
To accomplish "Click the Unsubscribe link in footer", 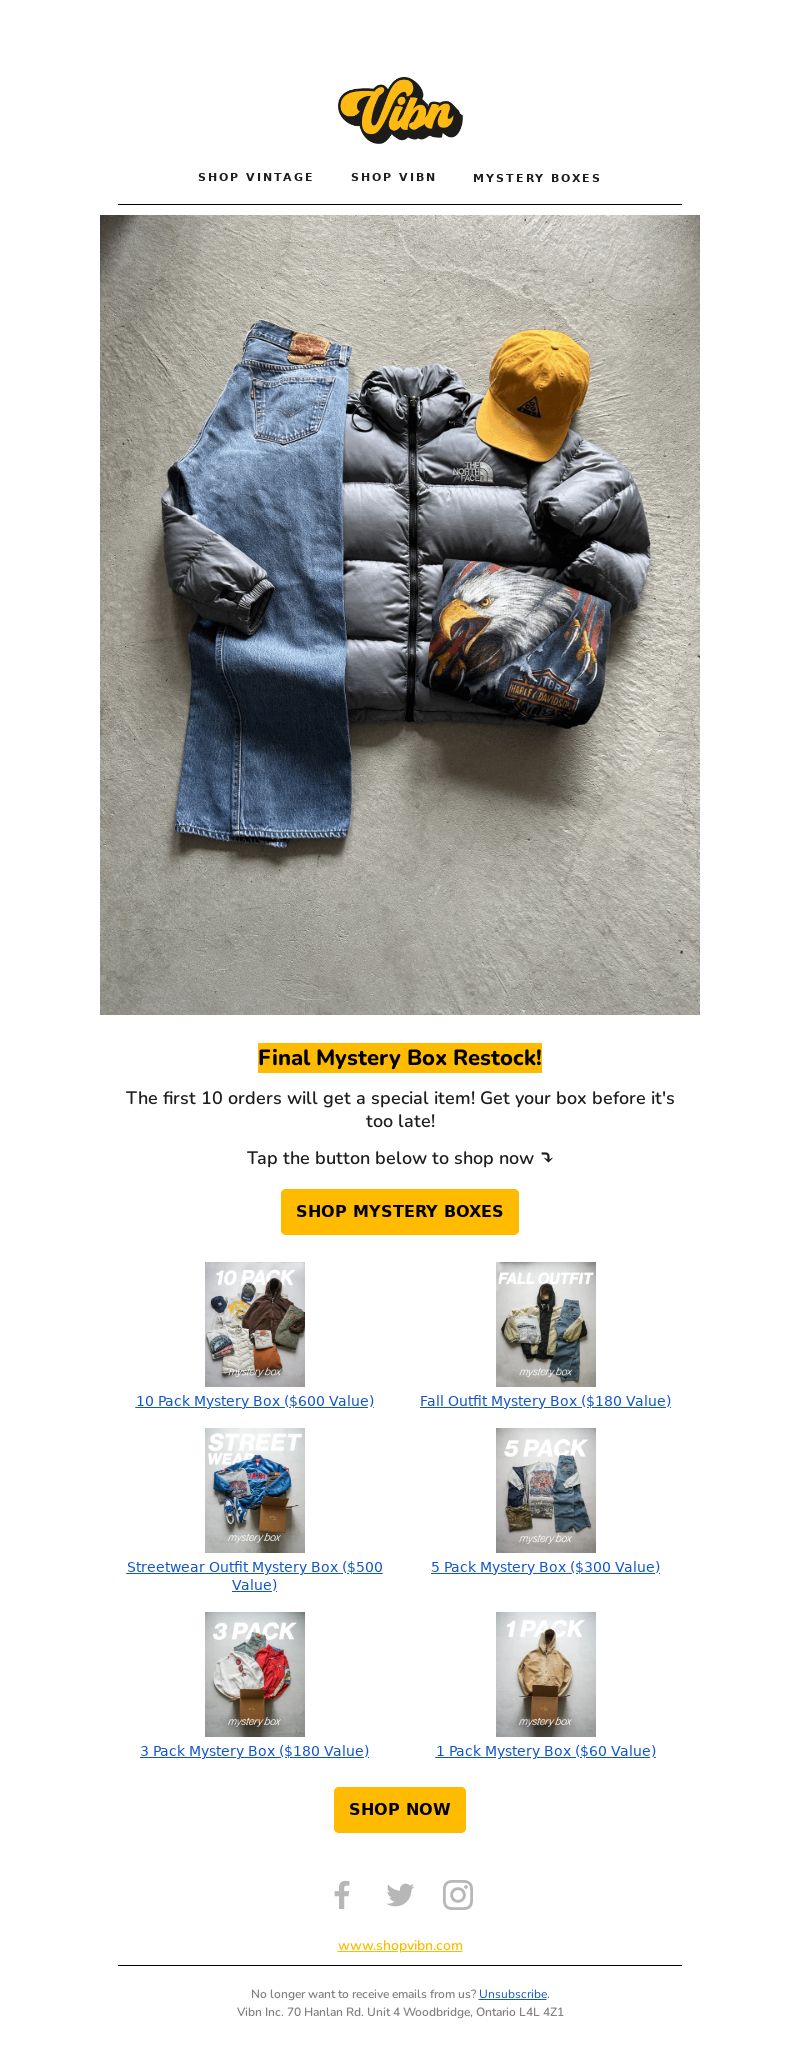I will pos(513,1994).
